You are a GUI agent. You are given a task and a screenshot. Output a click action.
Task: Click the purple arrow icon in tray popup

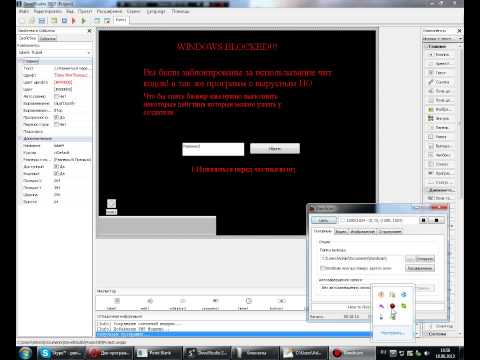coord(381,306)
